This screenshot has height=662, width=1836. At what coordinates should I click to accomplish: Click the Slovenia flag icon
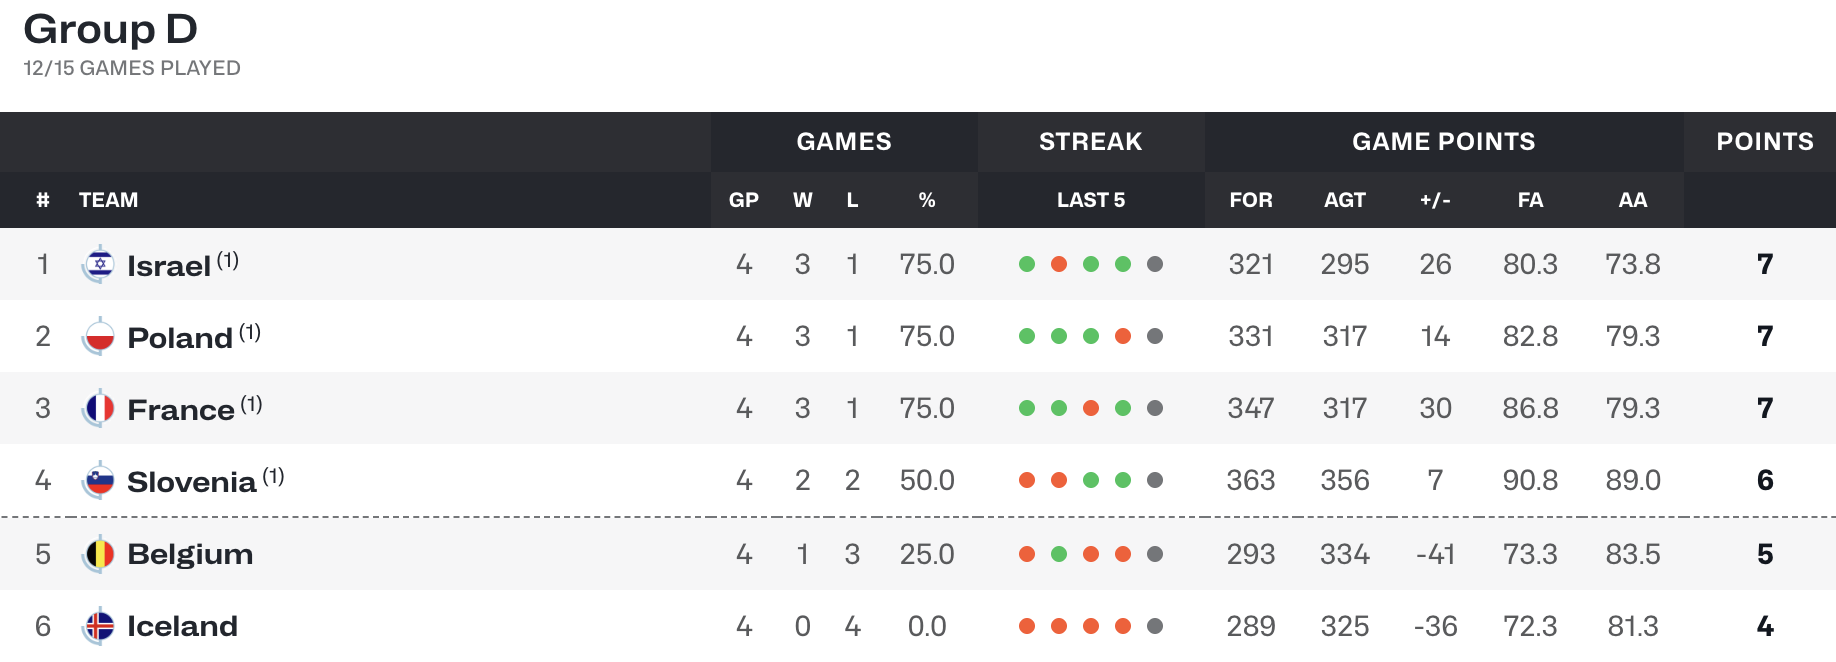click(98, 481)
